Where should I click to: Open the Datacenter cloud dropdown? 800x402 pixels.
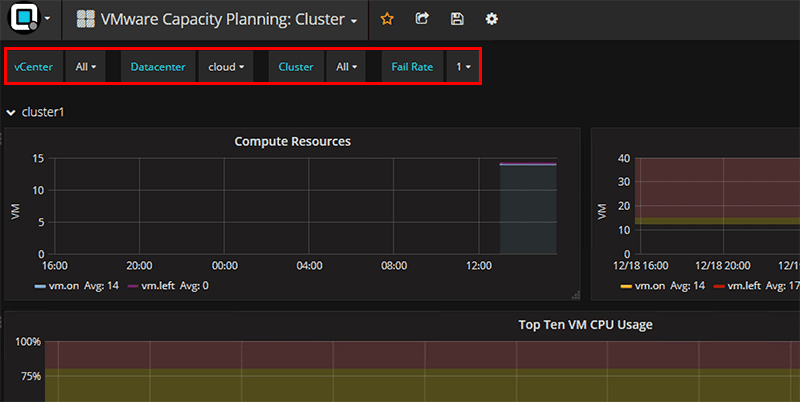(226, 67)
